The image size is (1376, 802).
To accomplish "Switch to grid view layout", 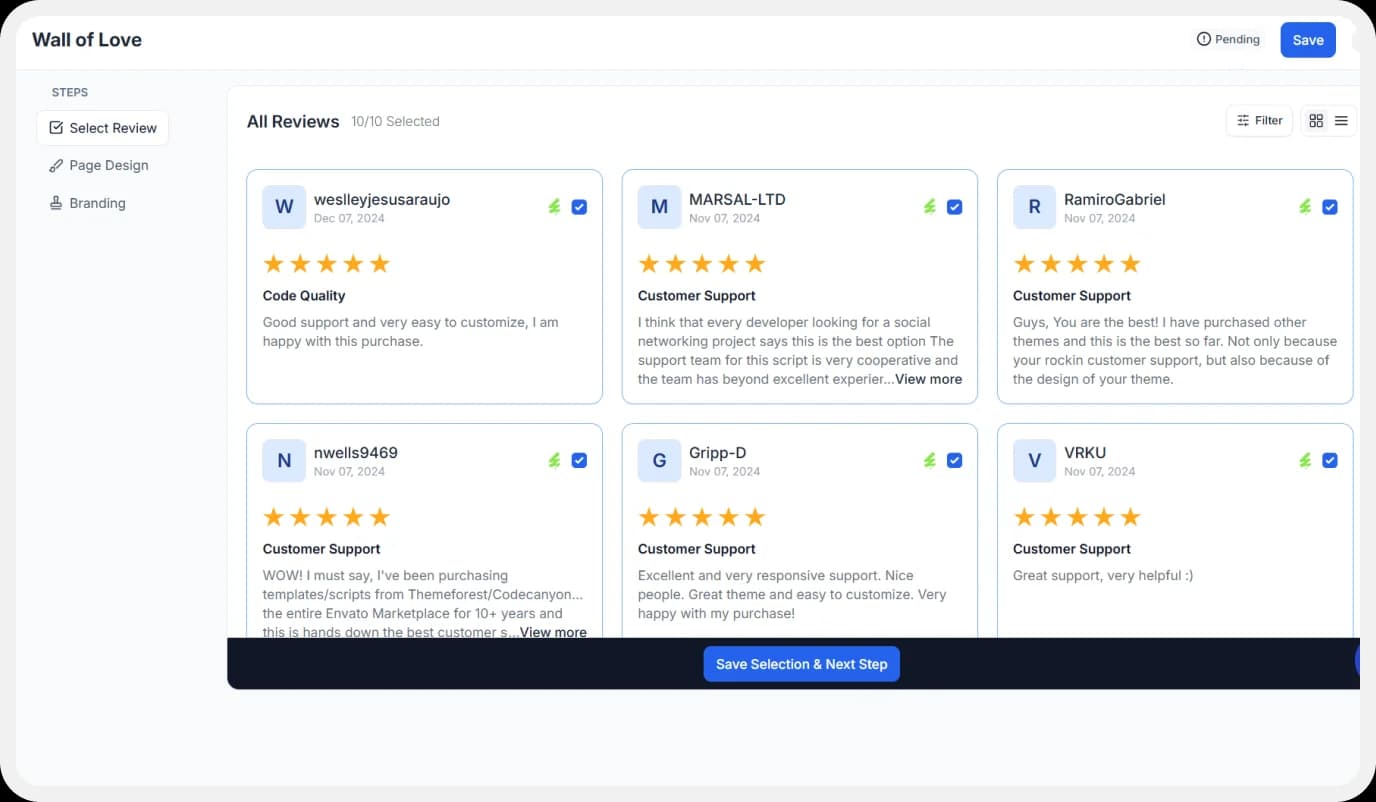I will click(x=1316, y=120).
